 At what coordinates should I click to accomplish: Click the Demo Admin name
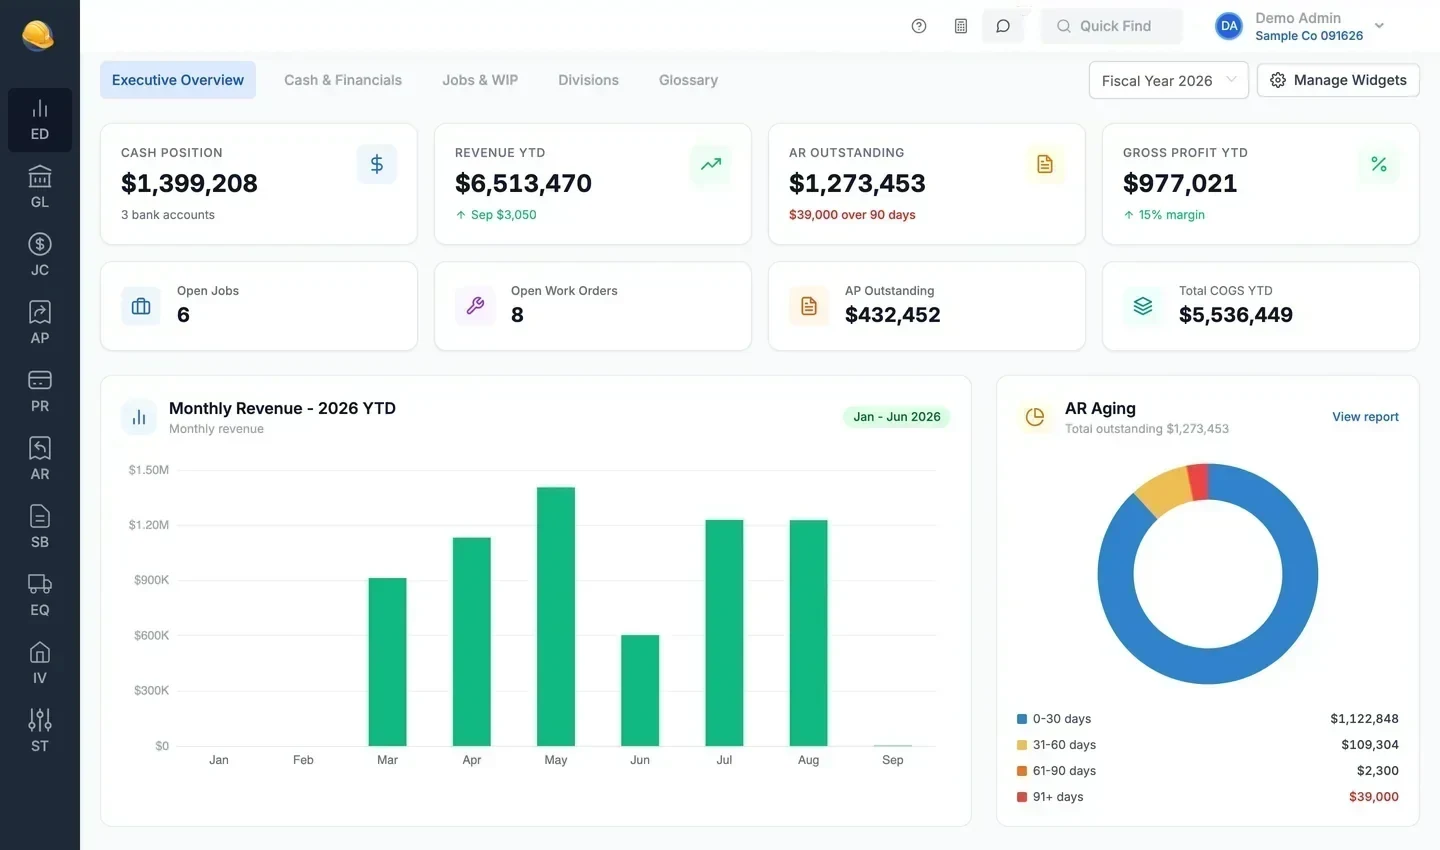point(1298,18)
